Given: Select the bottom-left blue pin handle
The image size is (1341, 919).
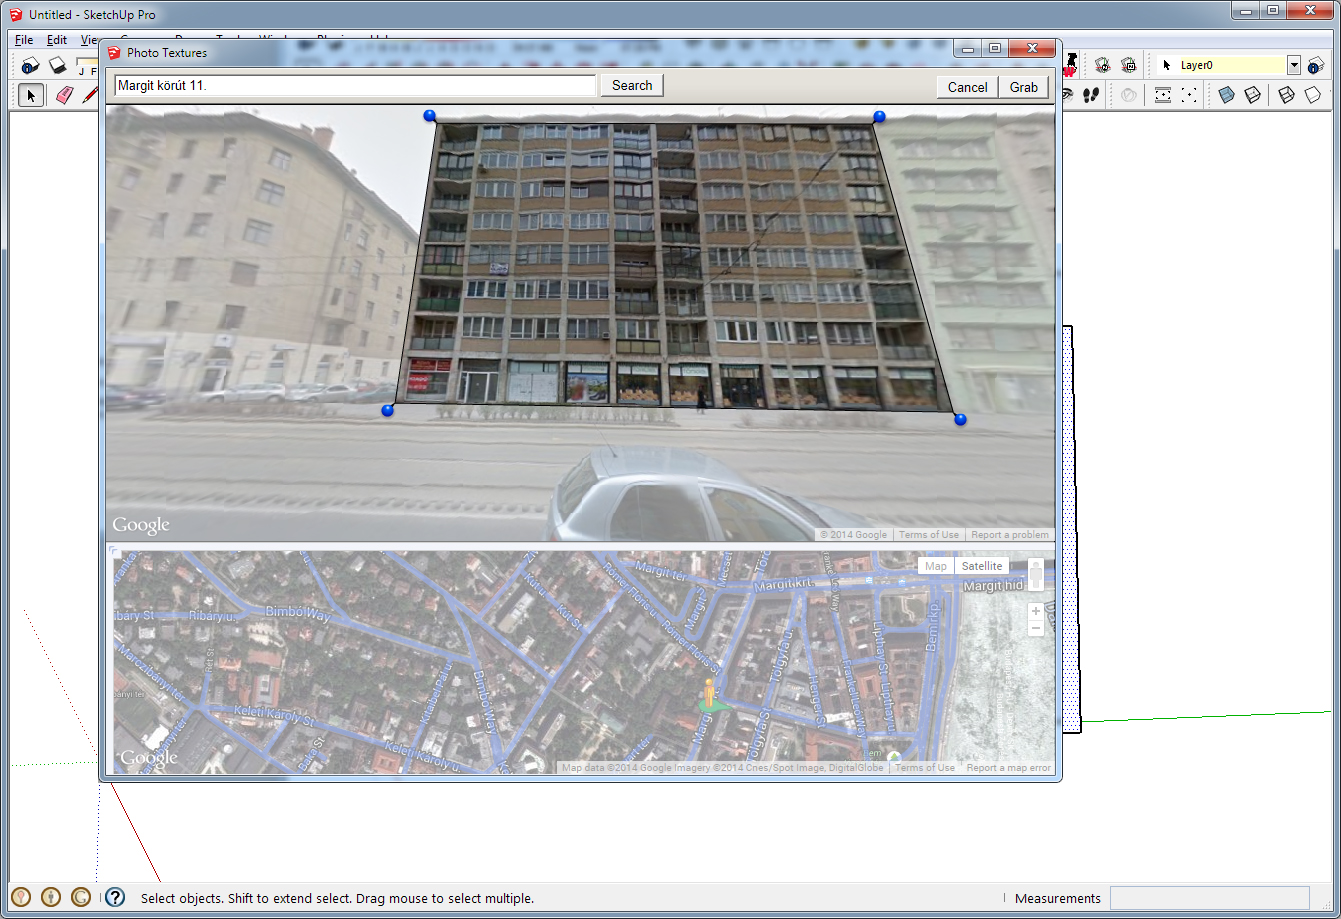Looking at the screenshot, I should coord(388,410).
